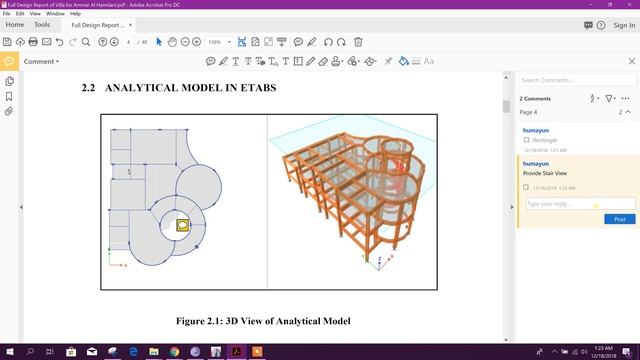Click the Post reply button
The height and width of the screenshot is (360, 640).
coord(620,219)
